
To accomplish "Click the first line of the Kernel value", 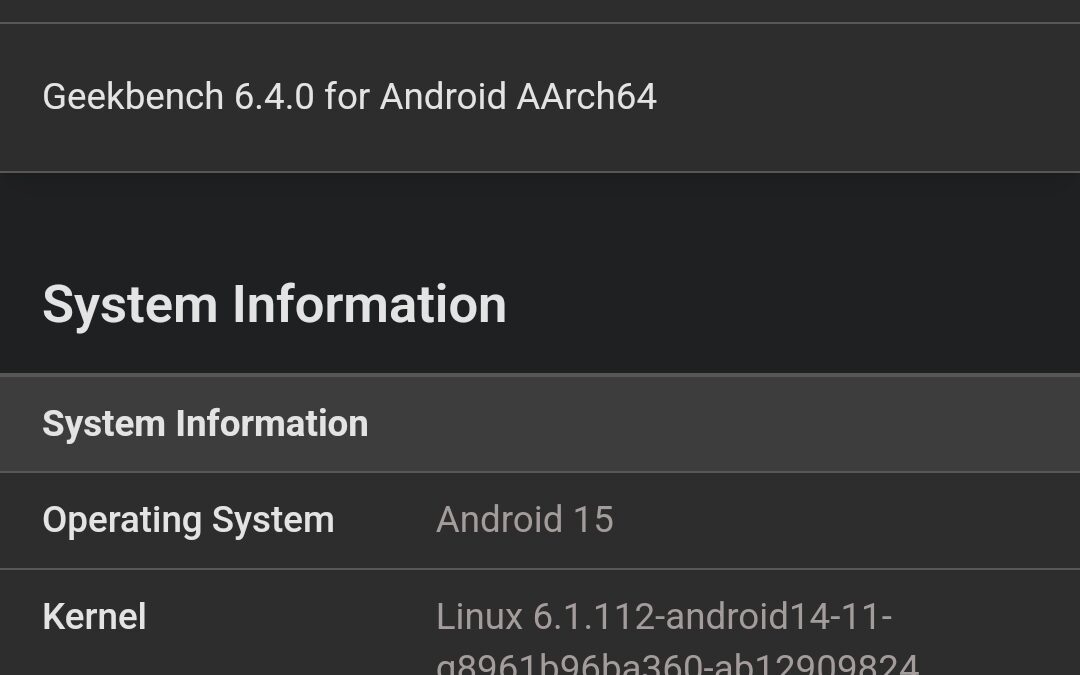I will 664,617.
